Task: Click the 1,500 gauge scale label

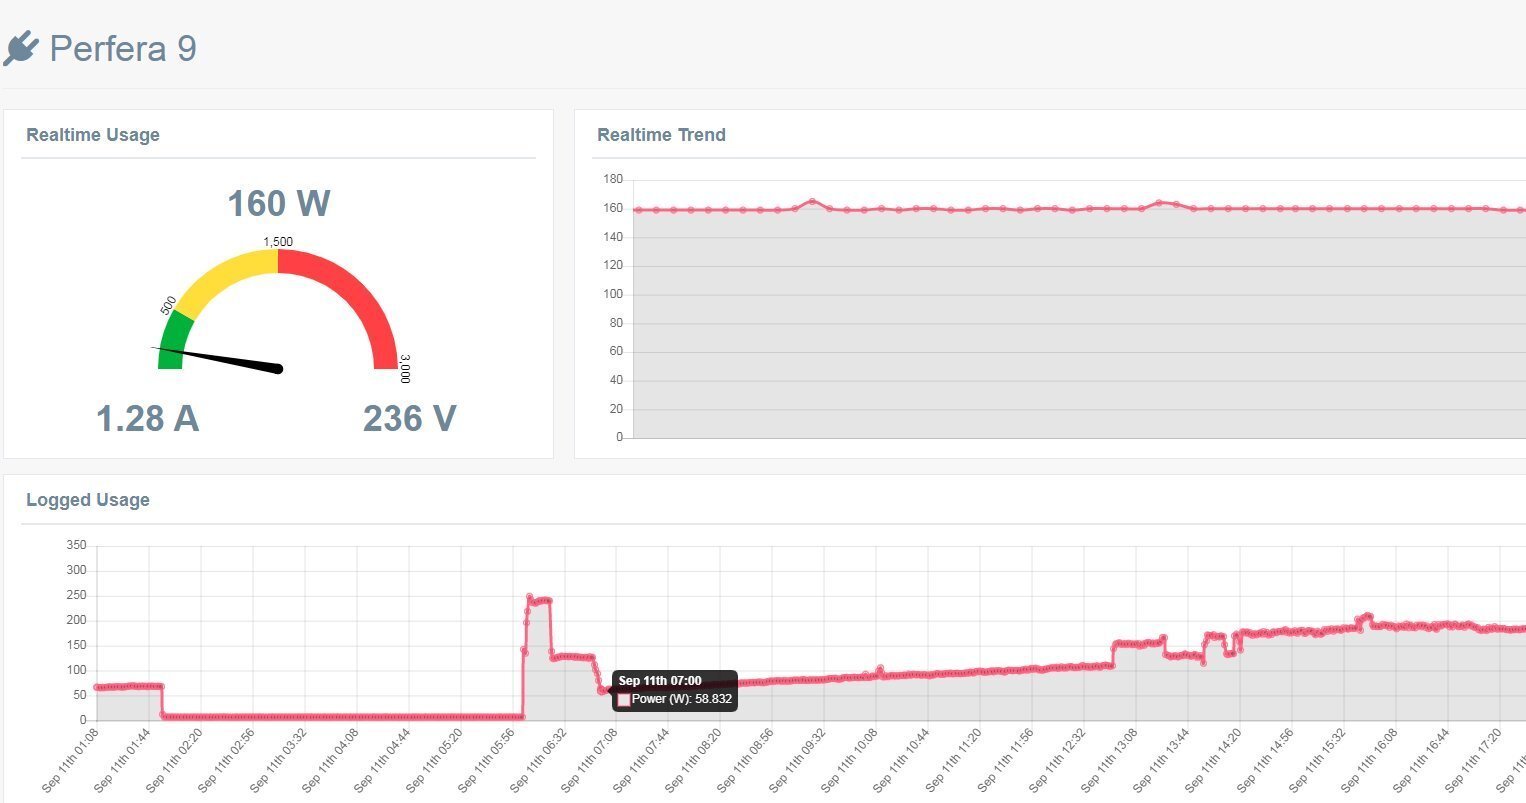Action: pyautogui.click(x=278, y=241)
